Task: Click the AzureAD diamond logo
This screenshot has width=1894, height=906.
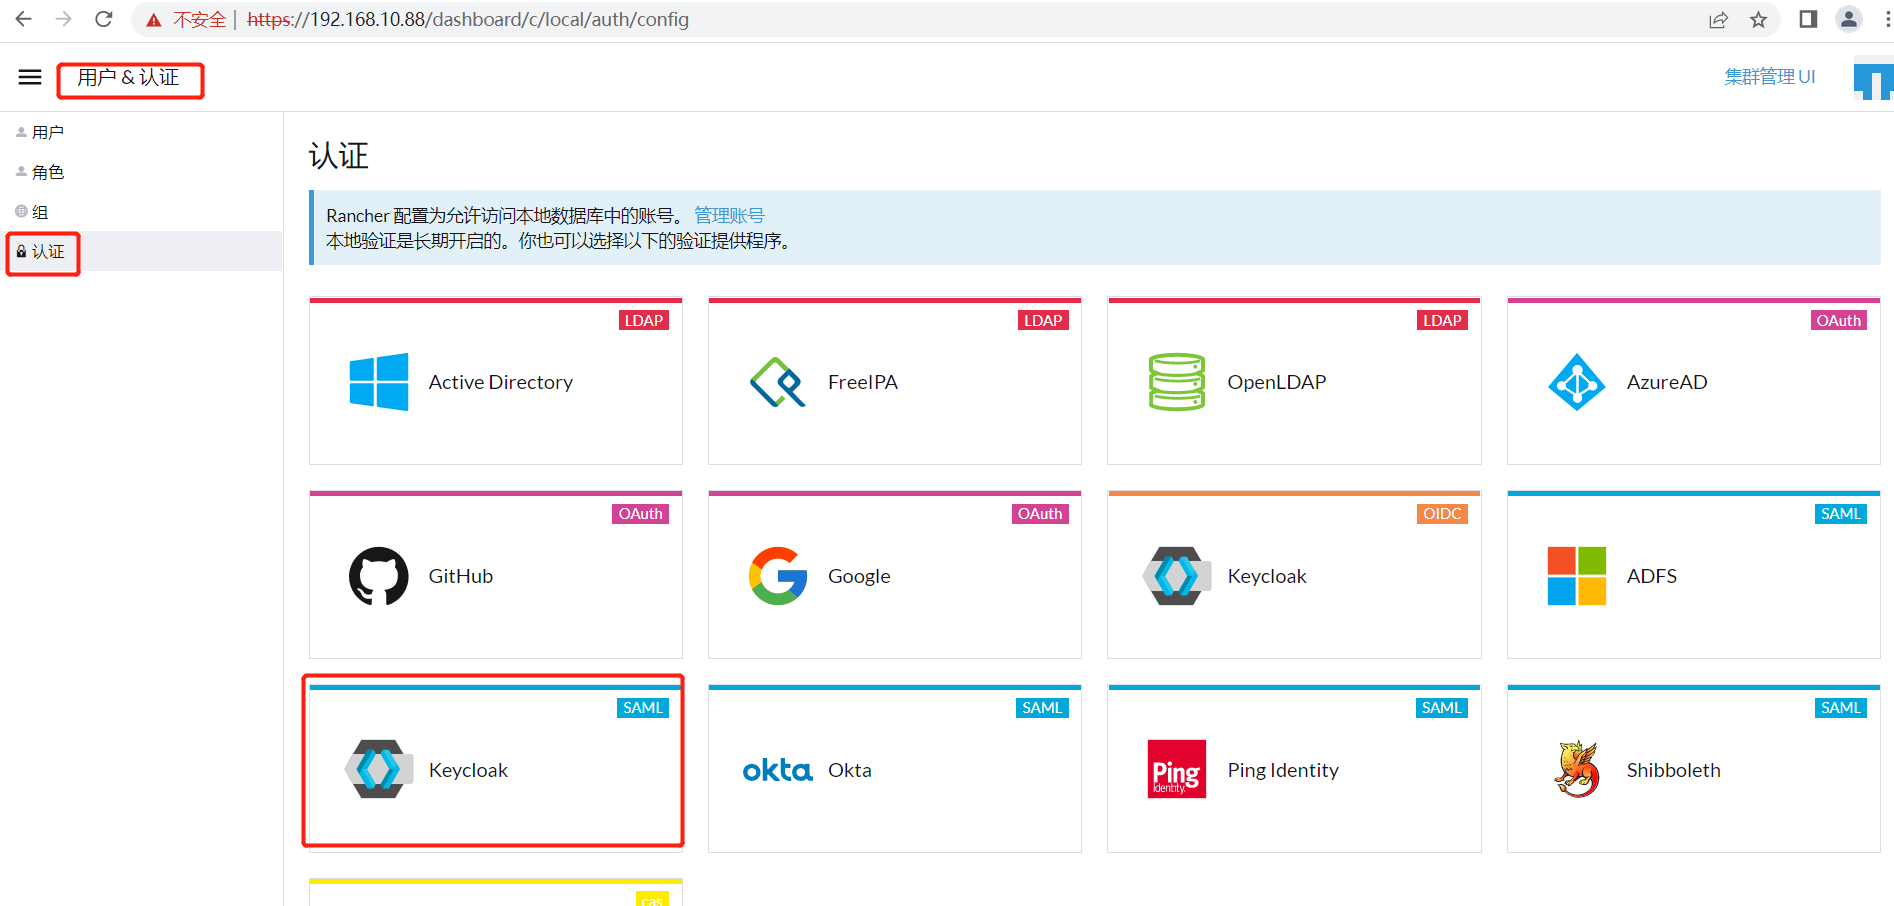Action: (x=1577, y=382)
